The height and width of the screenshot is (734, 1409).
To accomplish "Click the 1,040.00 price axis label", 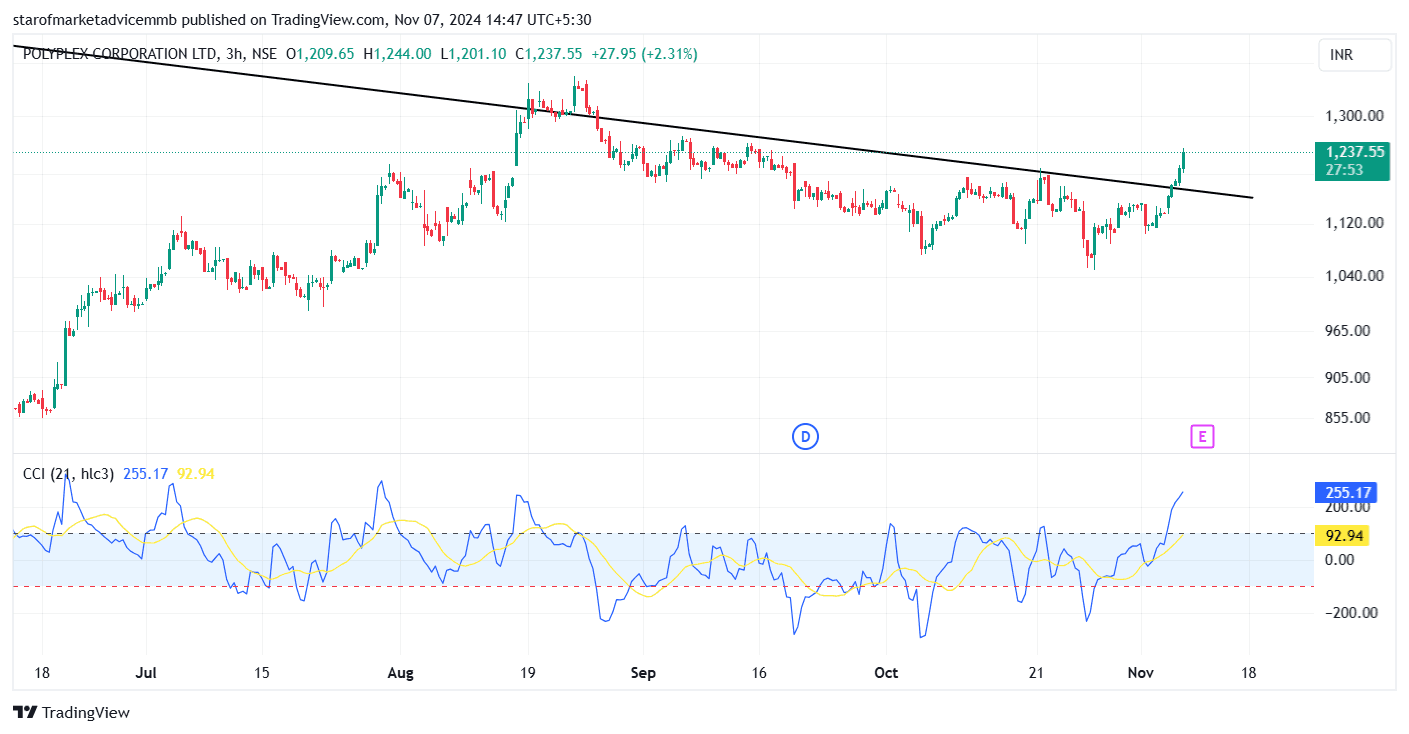I will [1355, 275].
